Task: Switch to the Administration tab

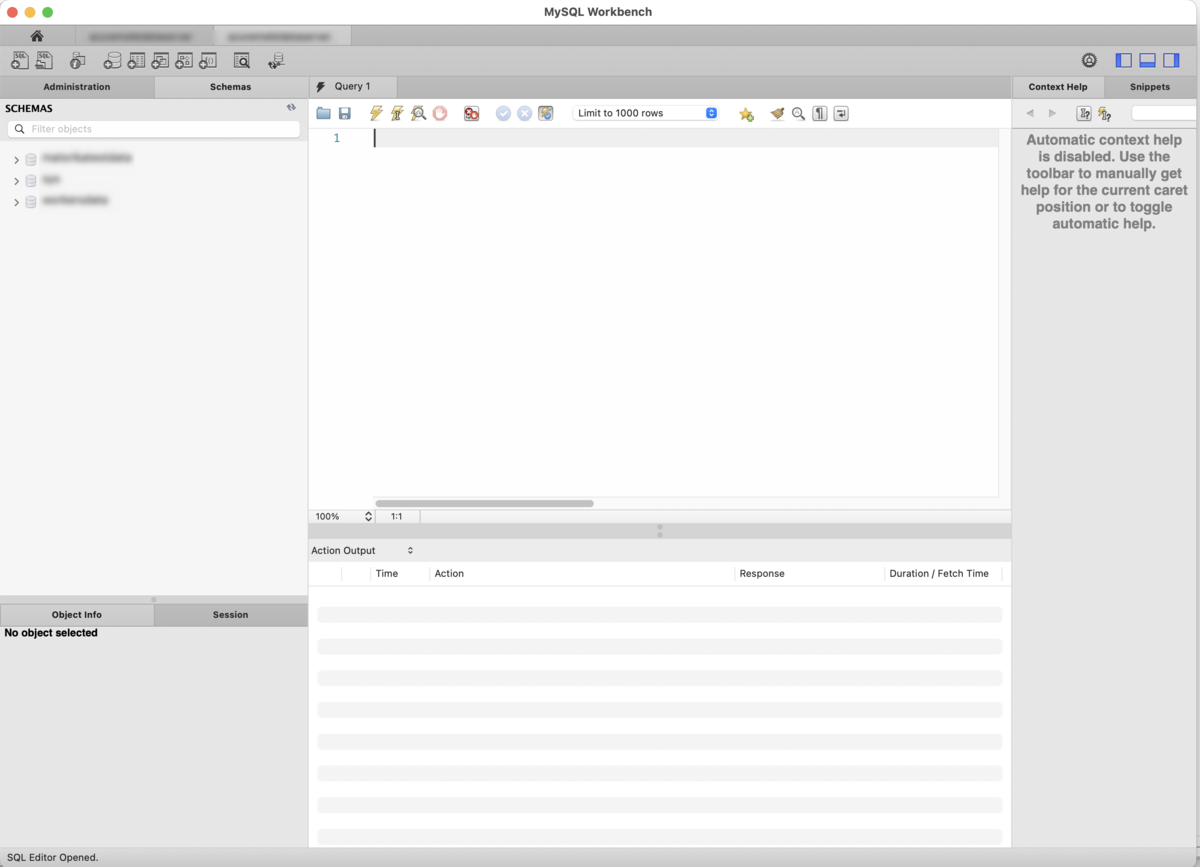Action: pos(77,87)
